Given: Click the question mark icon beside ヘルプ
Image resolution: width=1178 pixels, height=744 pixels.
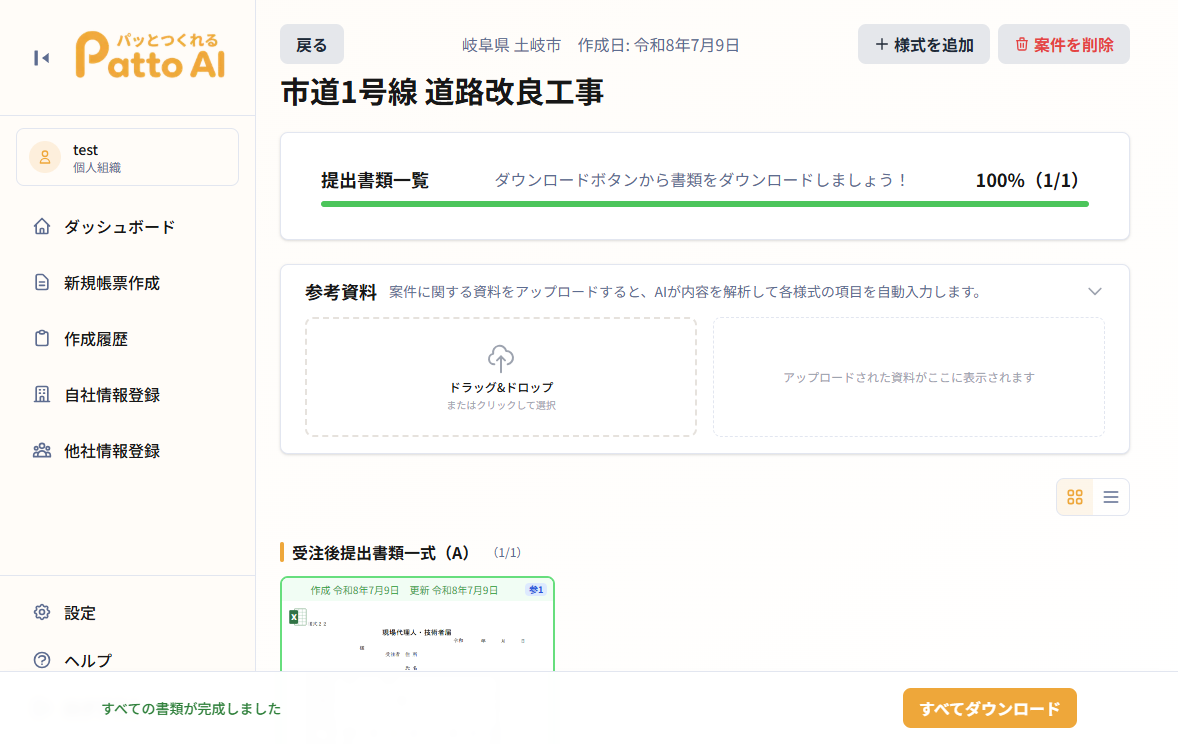Looking at the screenshot, I should pos(42,660).
